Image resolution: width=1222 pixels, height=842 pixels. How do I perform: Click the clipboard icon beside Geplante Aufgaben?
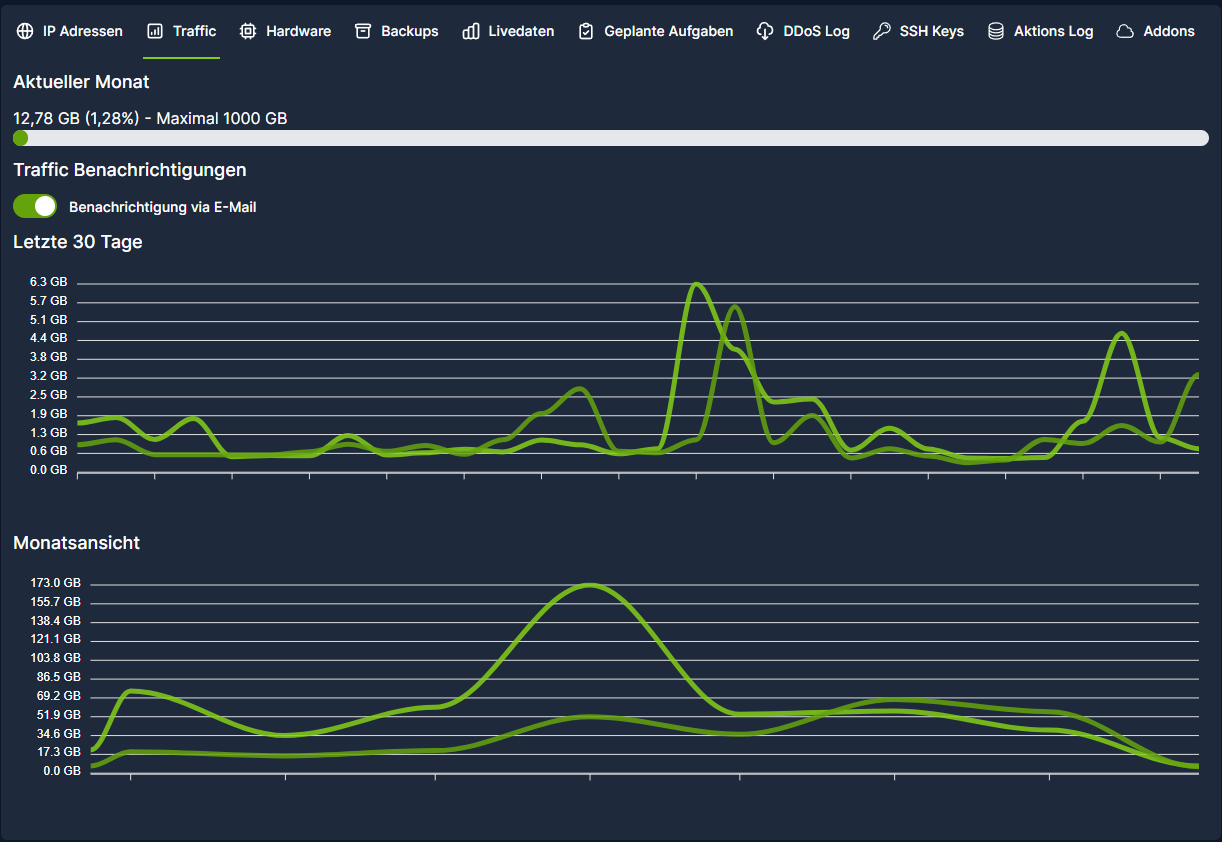tap(586, 31)
